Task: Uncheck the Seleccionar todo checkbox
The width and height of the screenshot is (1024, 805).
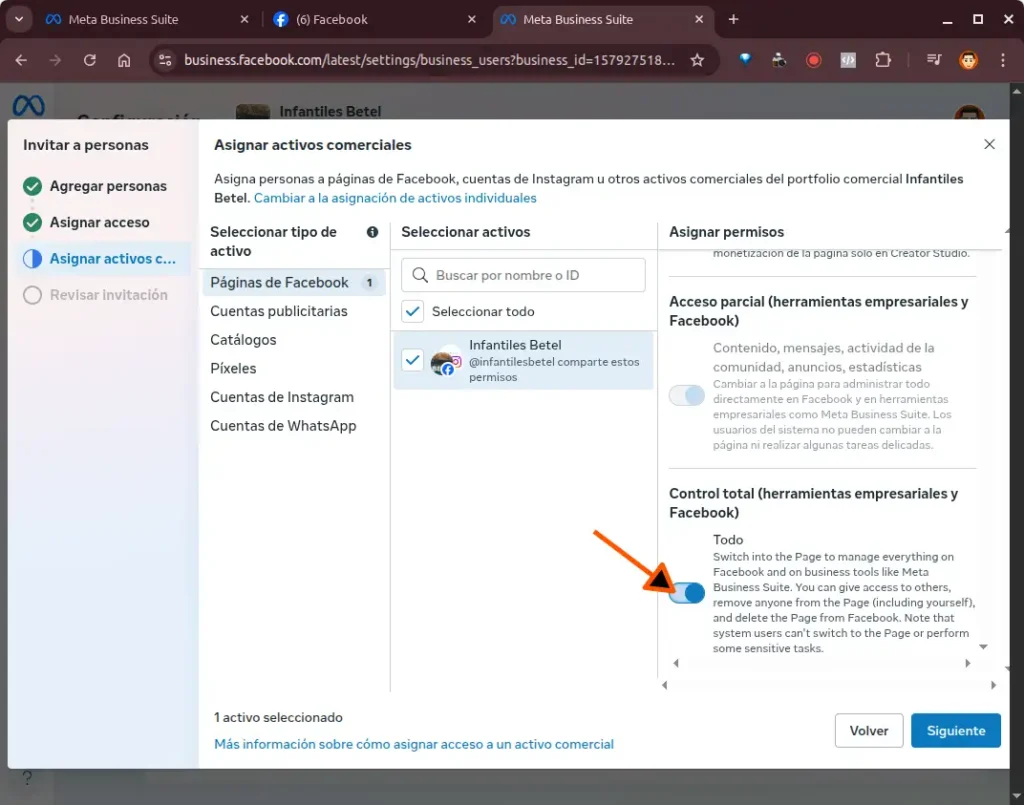Action: click(413, 312)
